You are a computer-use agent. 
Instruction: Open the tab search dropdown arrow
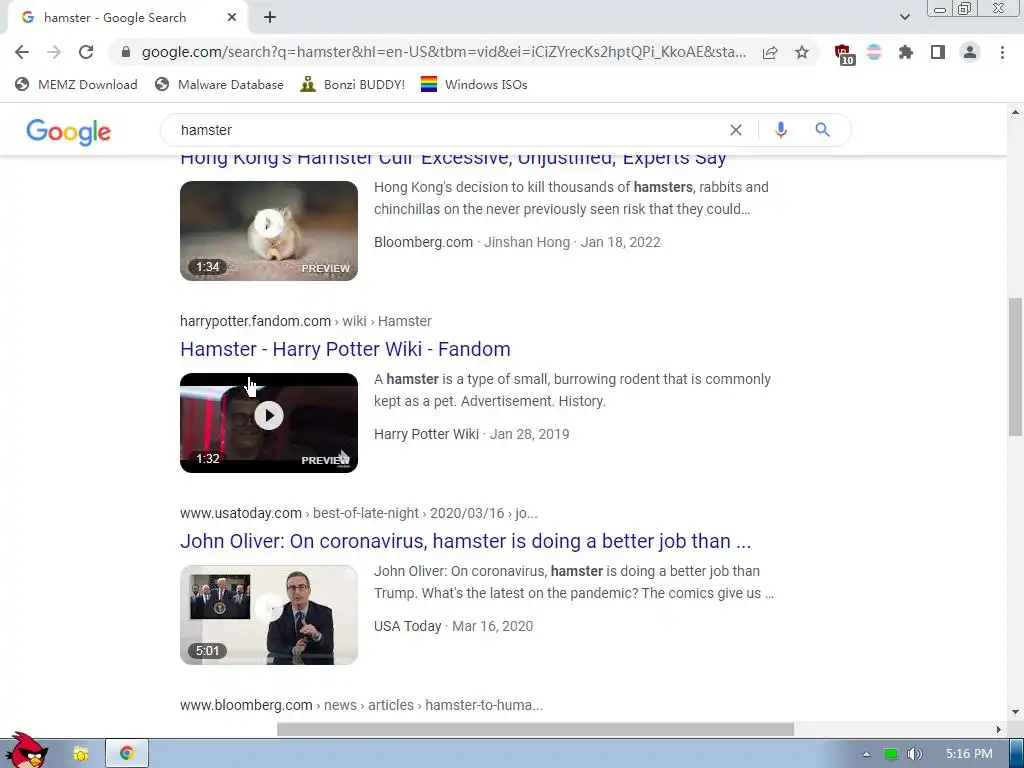pos(904,17)
